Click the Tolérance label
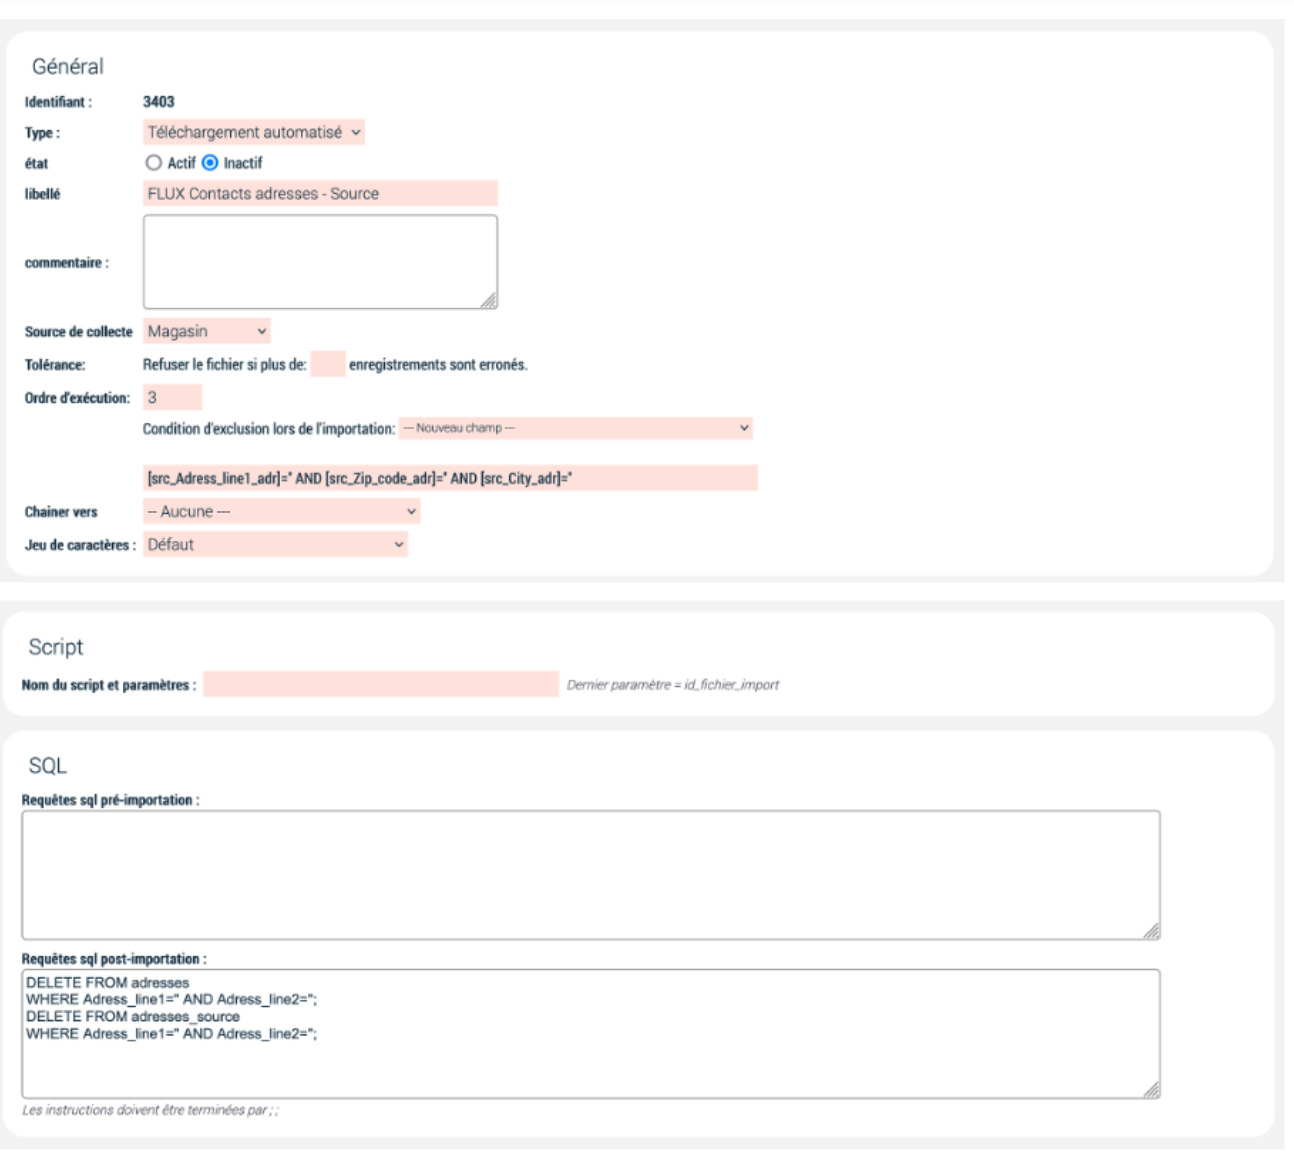The width and height of the screenshot is (1294, 1154). tap(55, 365)
